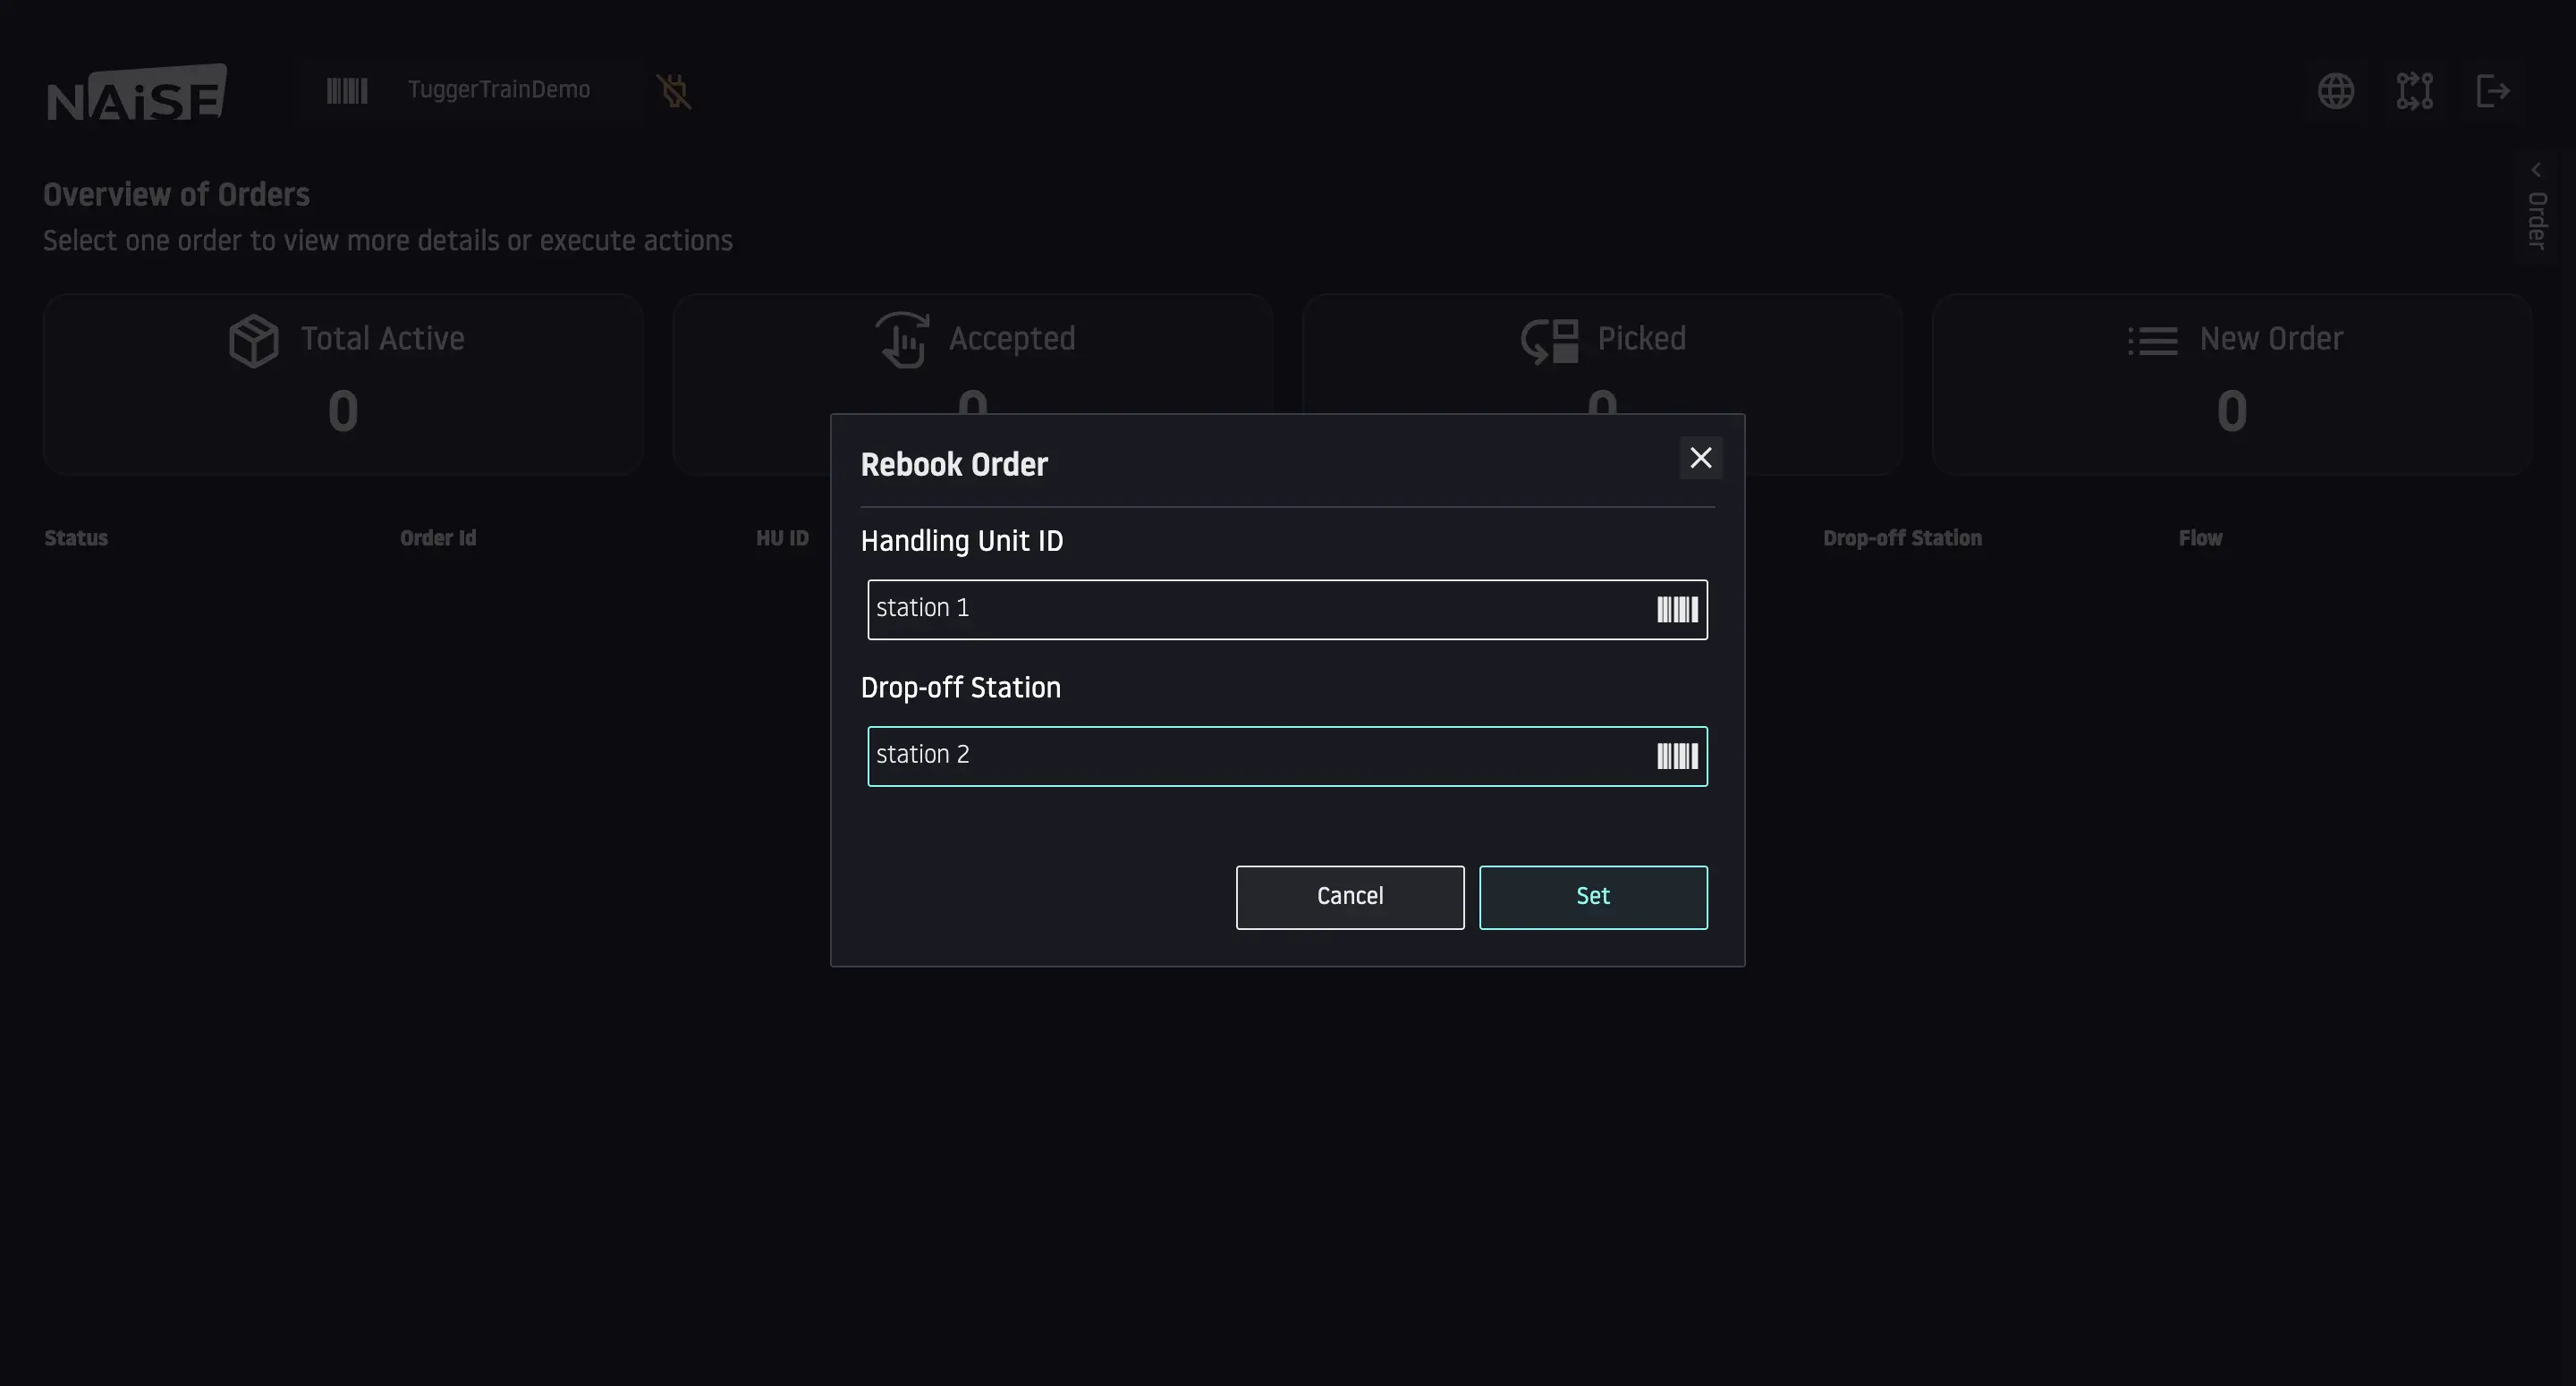This screenshot has width=2576, height=1386.
Task: Click into the Drop-off Station field
Action: pyautogui.click(x=1250, y=756)
